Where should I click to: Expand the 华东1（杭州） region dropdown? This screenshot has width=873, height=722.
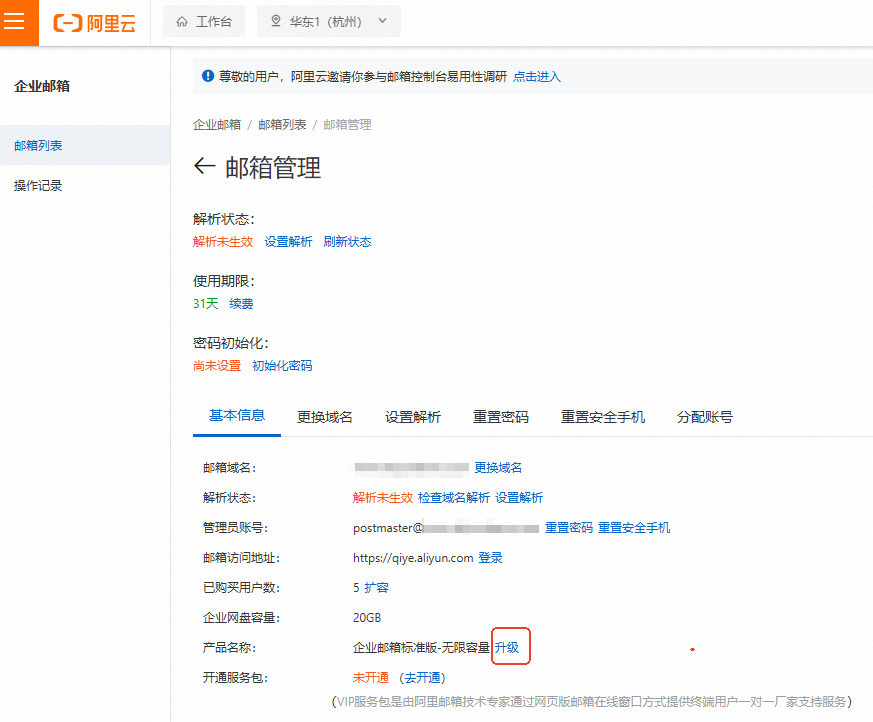click(x=329, y=21)
